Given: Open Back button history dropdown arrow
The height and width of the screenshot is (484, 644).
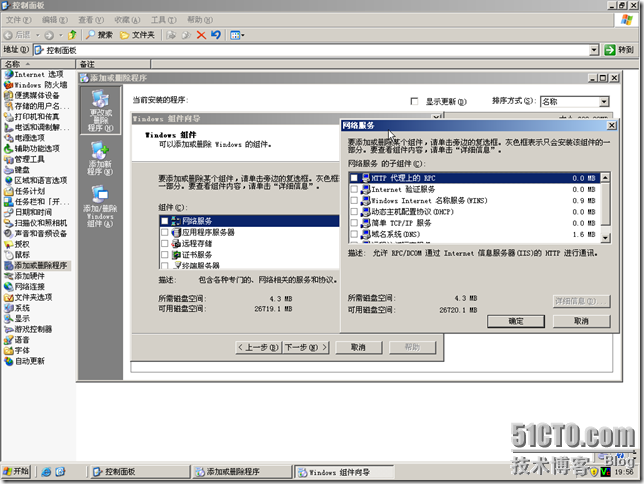Looking at the screenshot, I should (x=37, y=35).
